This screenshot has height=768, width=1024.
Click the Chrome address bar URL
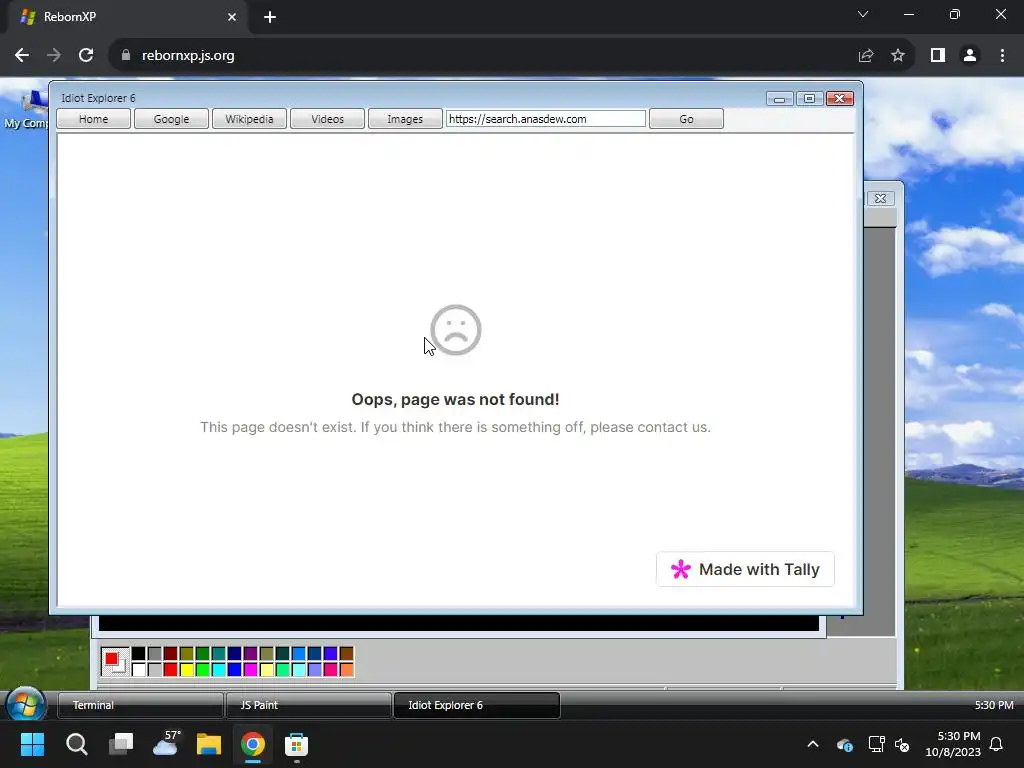(x=188, y=56)
